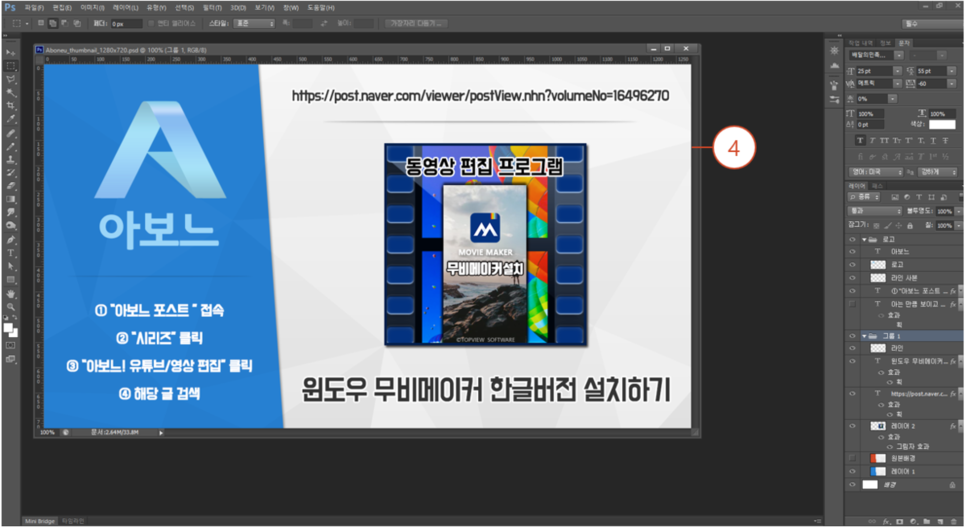Image resolution: width=966 pixels, height=527 pixels.
Task: Open the 이미지(I) menu
Action: pyautogui.click(x=92, y=8)
